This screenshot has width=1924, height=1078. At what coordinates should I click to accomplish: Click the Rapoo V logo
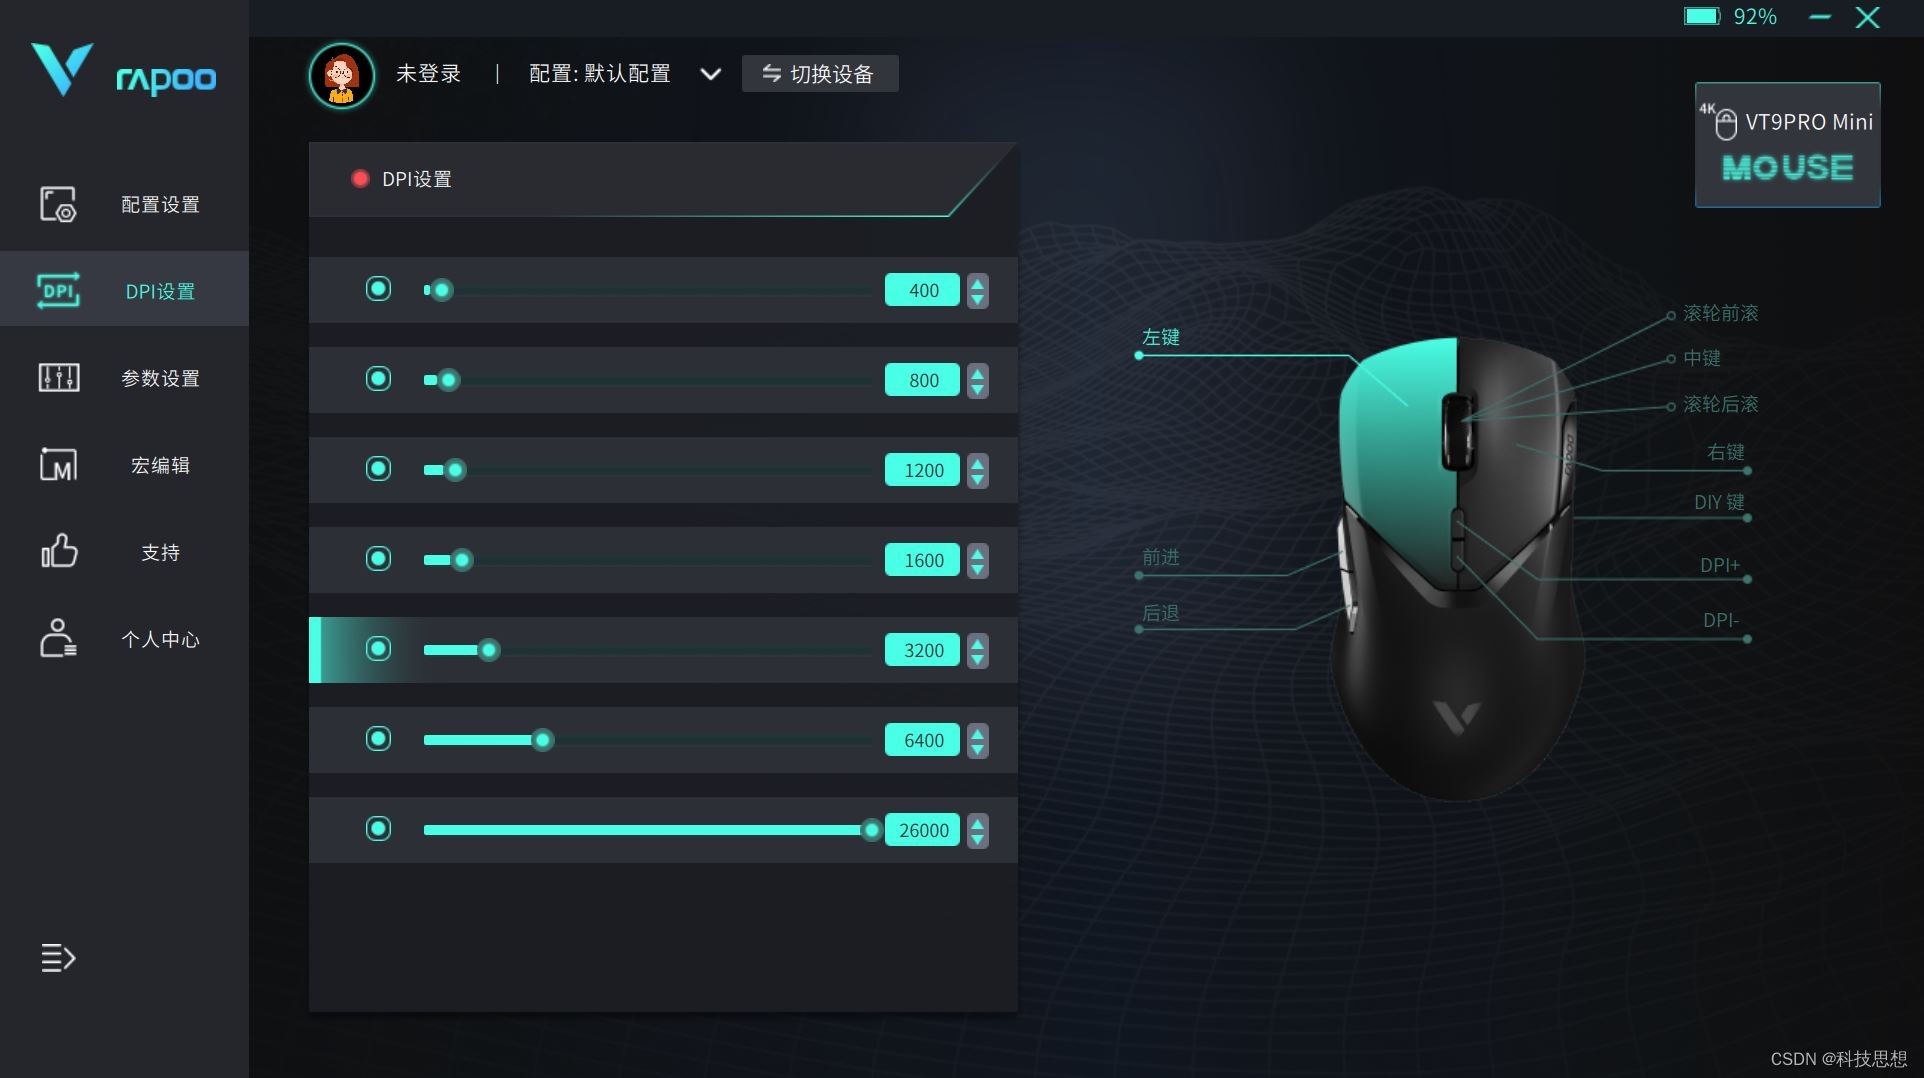coord(62,68)
